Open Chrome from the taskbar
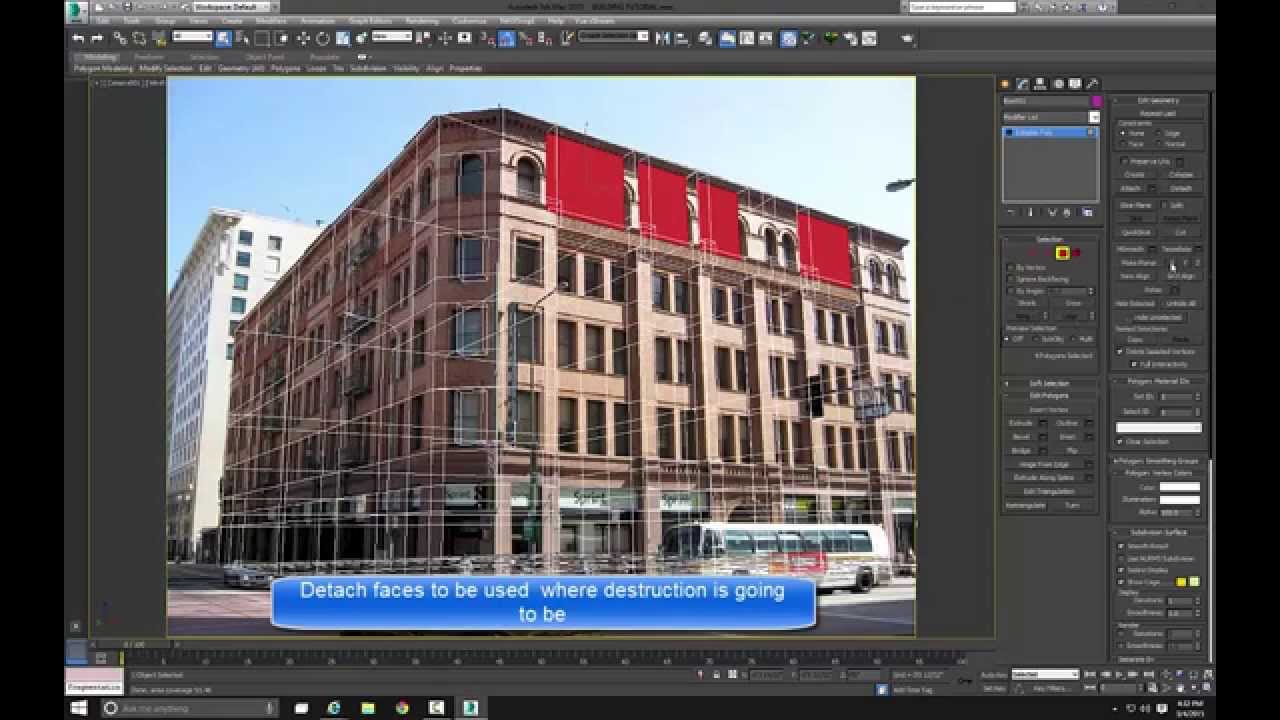Viewport: 1280px width, 720px height. pos(402,708)
